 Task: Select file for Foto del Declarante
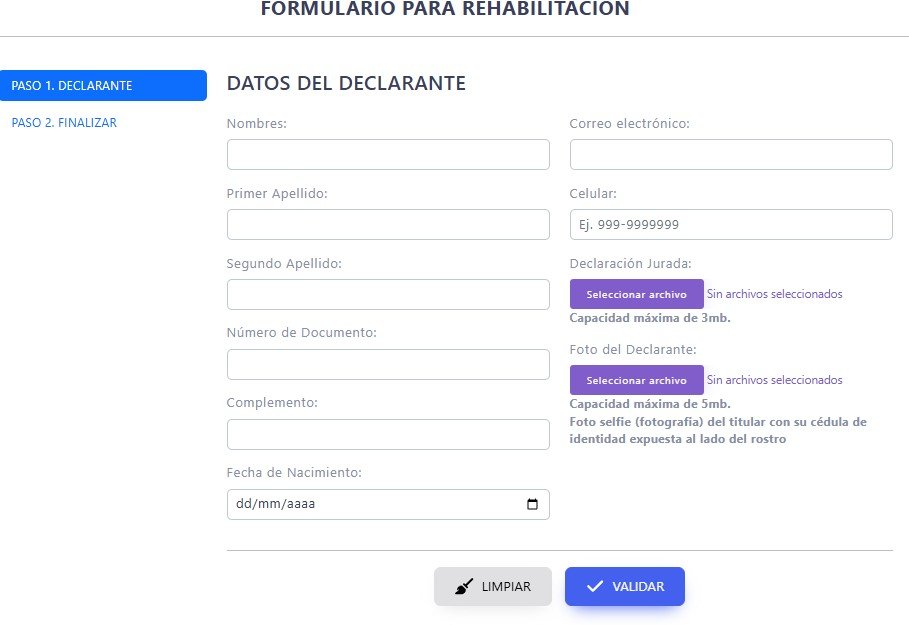point(636,381)
